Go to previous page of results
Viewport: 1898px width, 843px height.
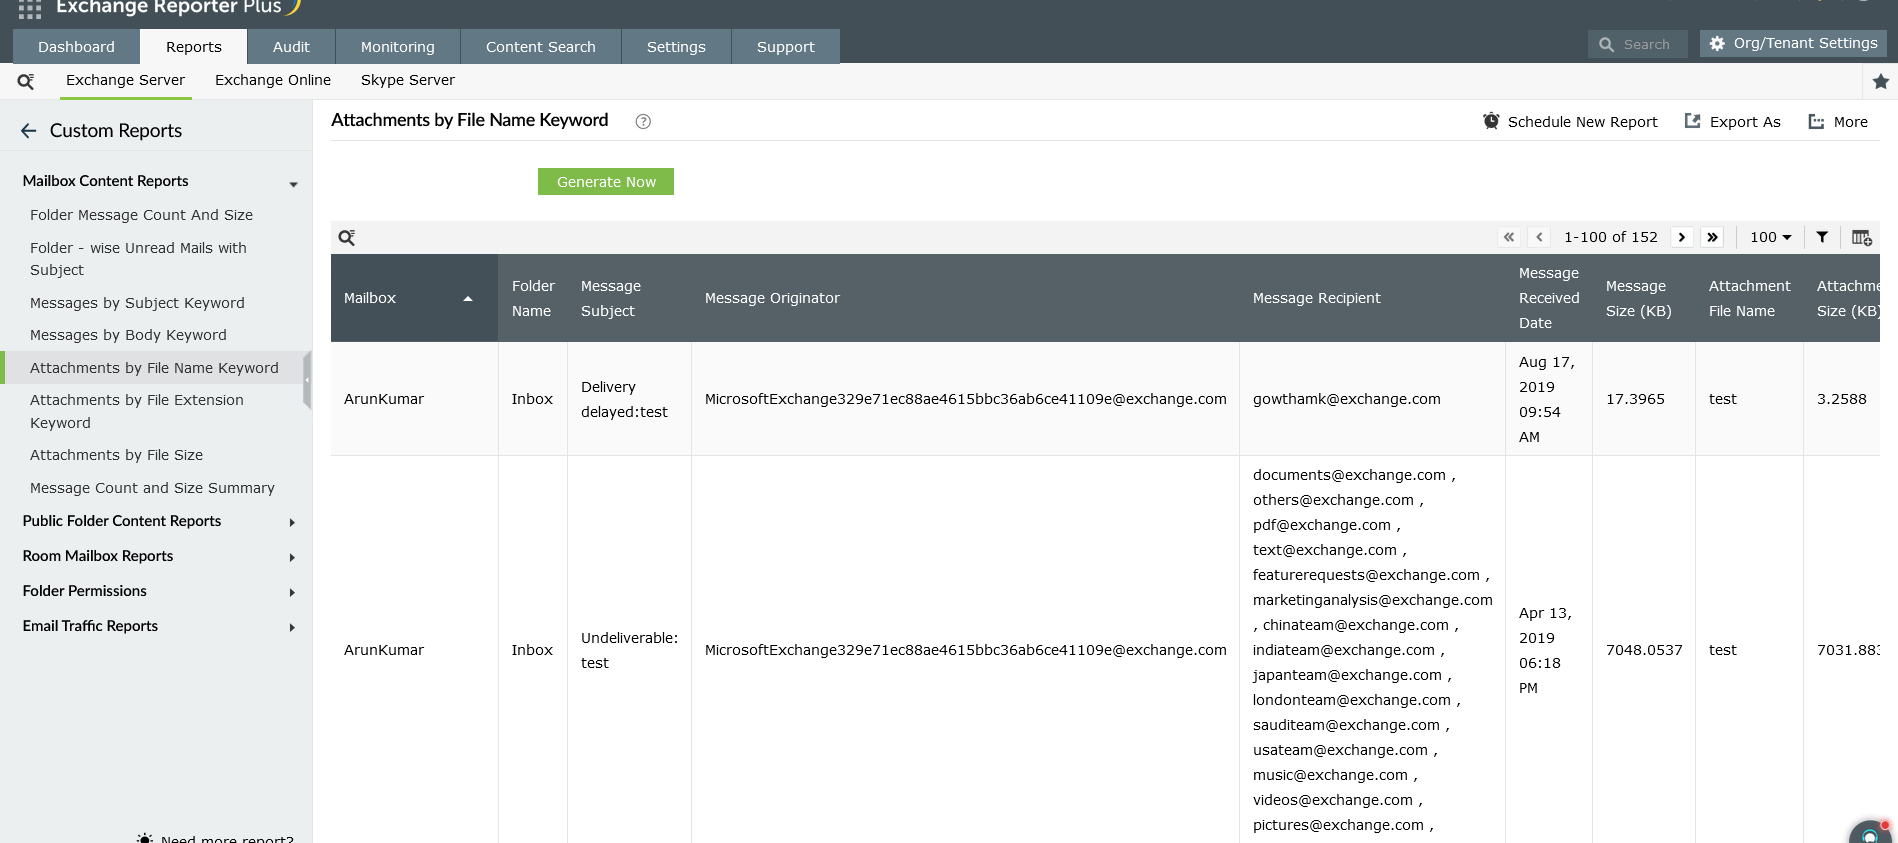click(1540, 237)
